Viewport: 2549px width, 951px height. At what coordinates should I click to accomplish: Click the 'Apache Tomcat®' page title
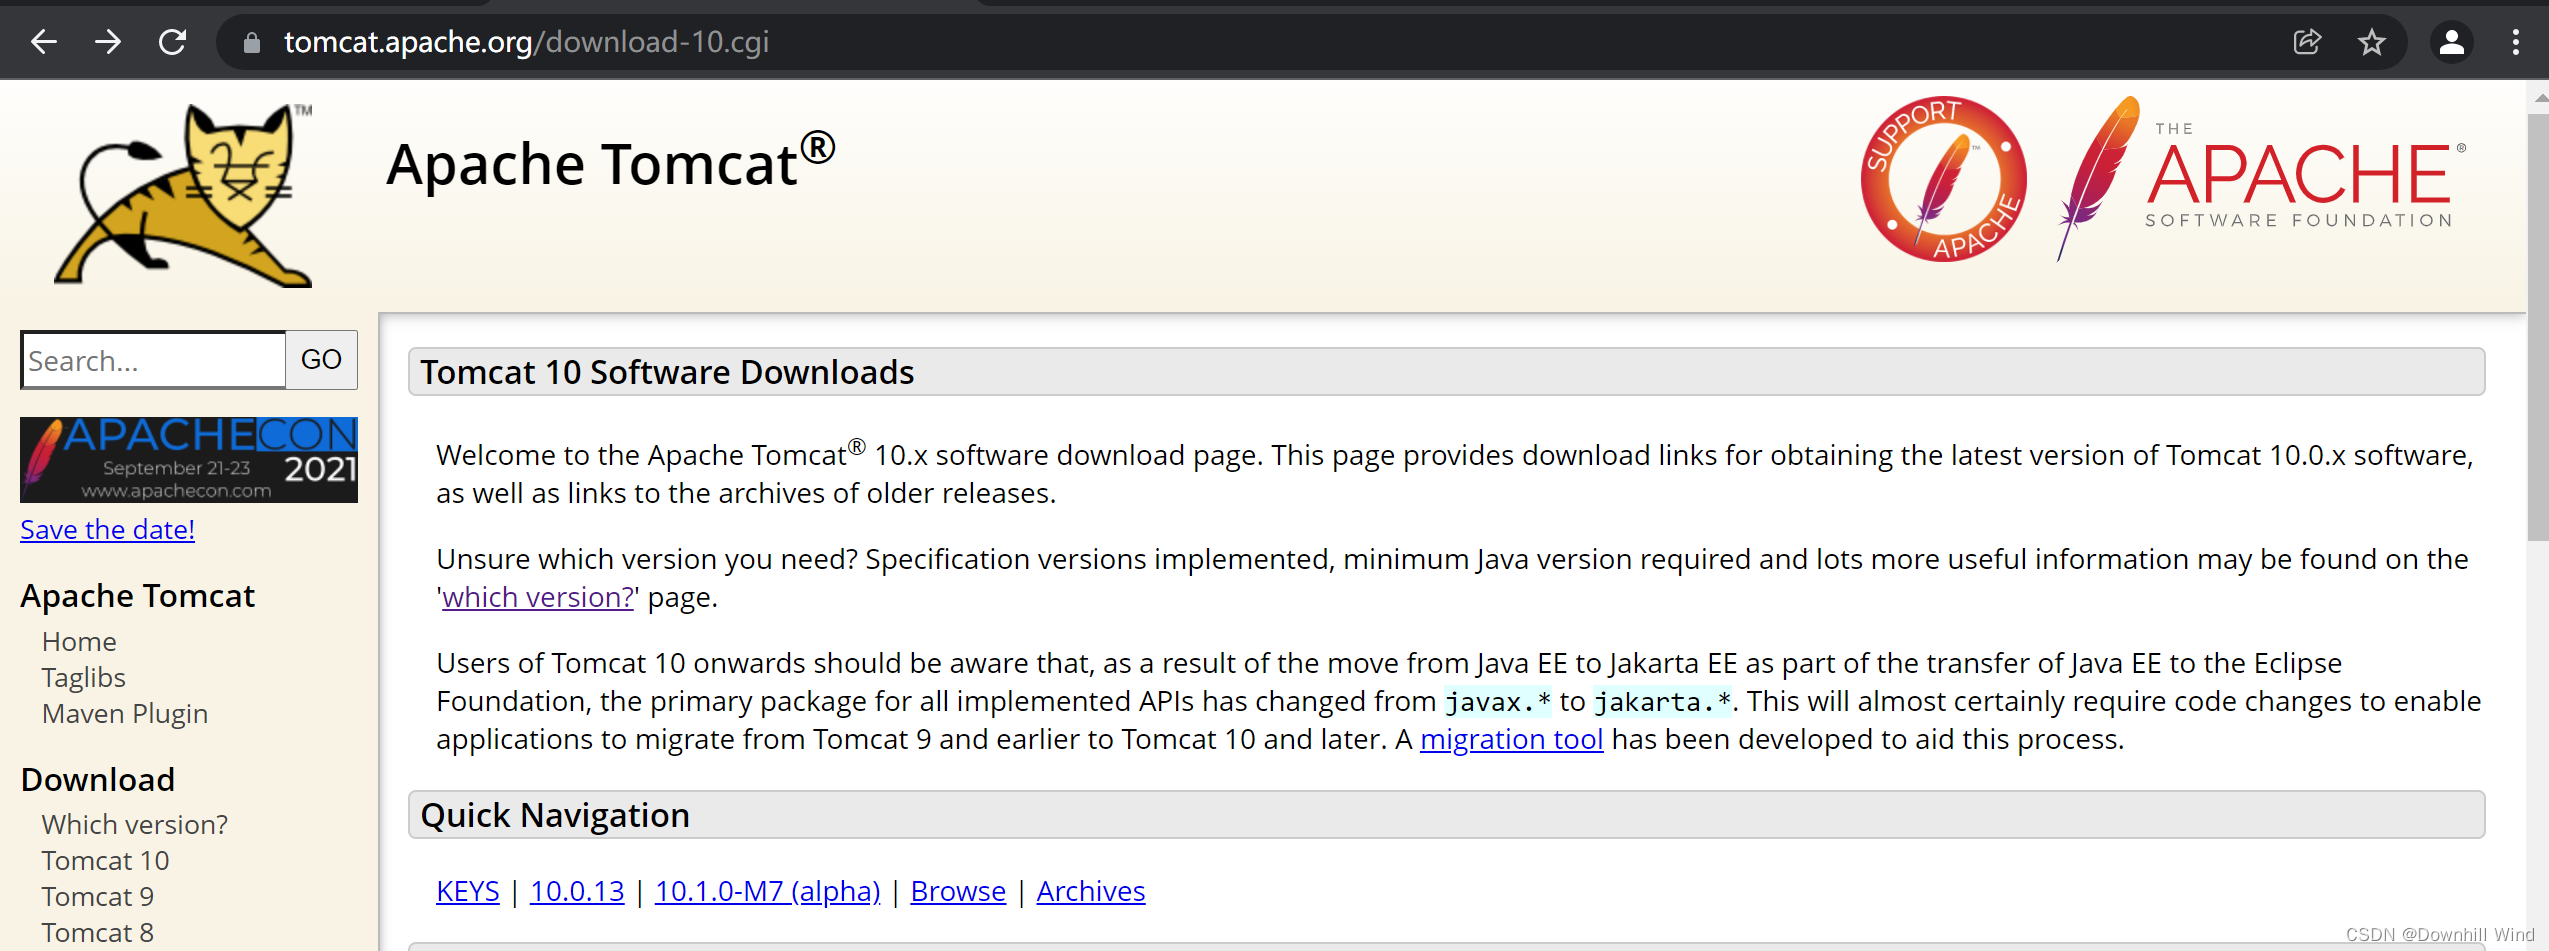[x=611, y=162]
